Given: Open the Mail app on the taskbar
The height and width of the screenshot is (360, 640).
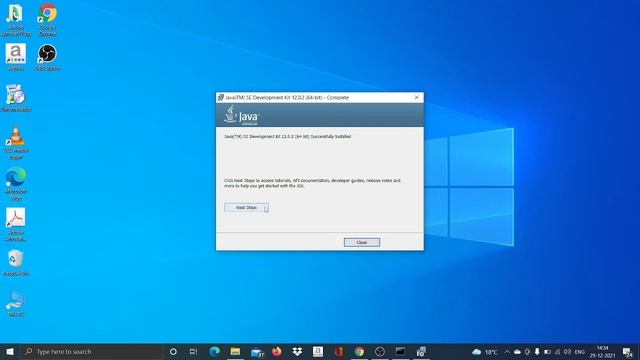Looking at the screenshot, I should 257,351.
